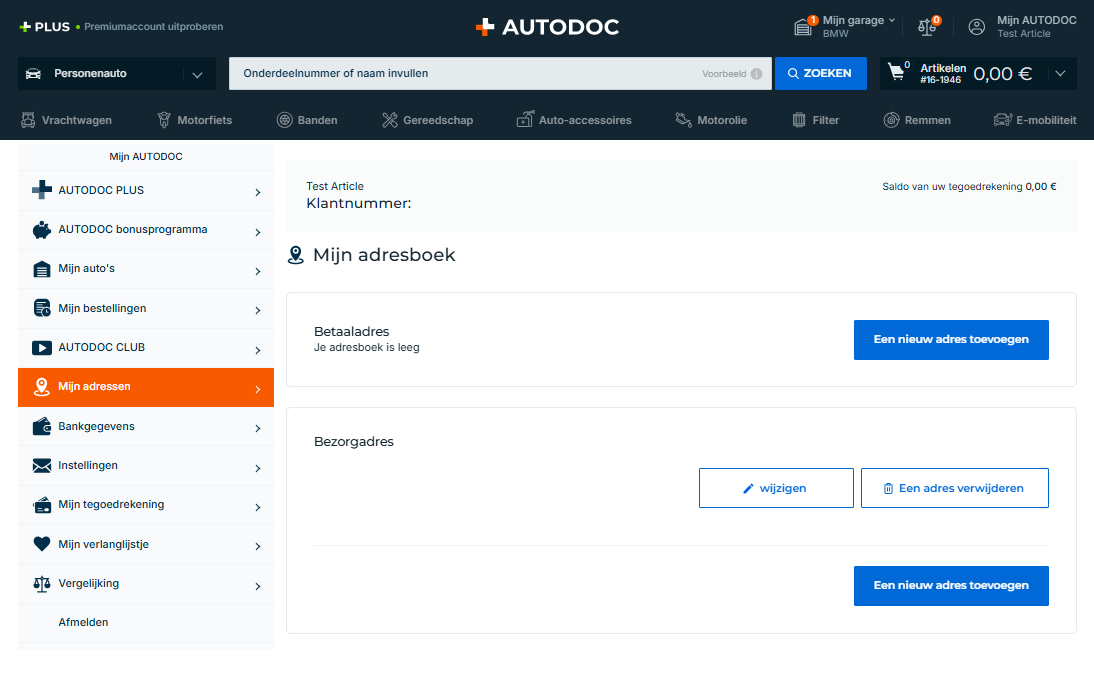Open the shopping cart icon
The width and height of the screenshot is (1094, 682).
[x=897, y=73]
